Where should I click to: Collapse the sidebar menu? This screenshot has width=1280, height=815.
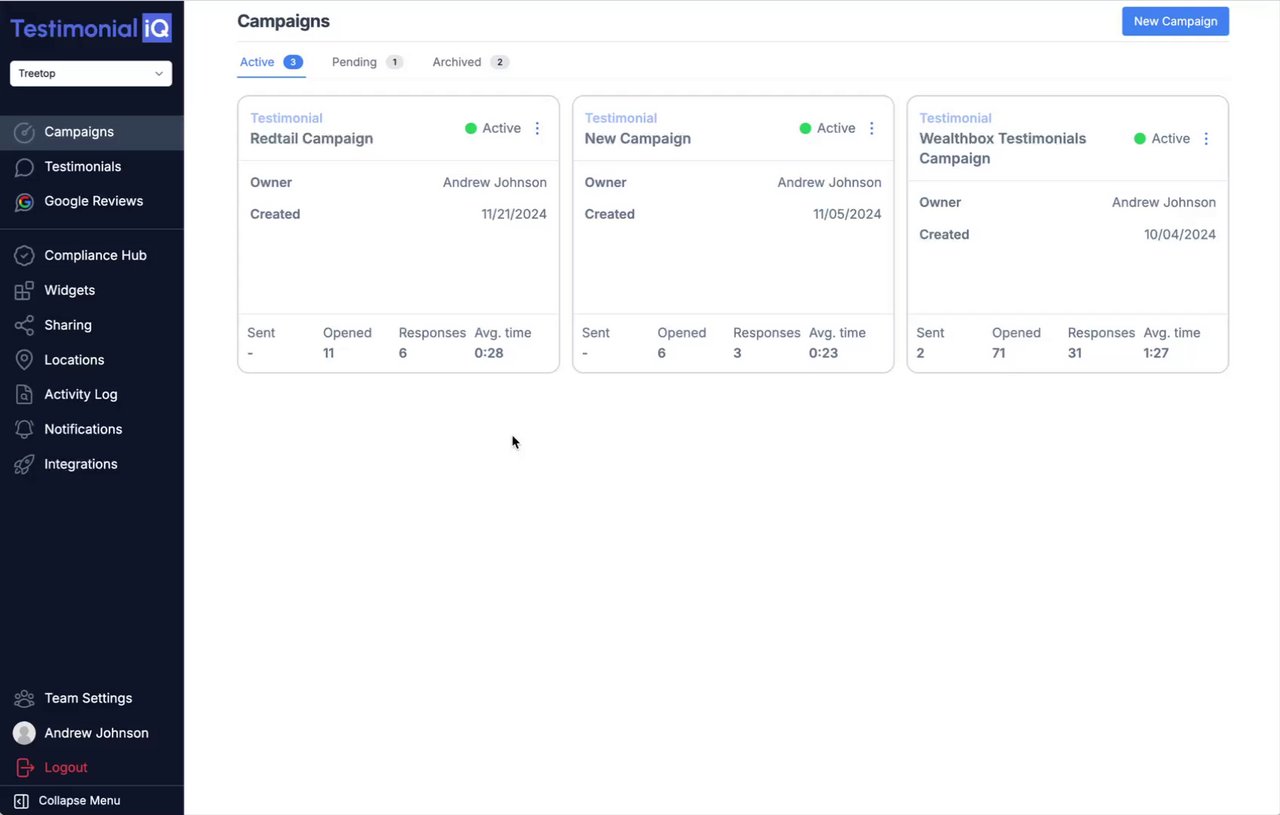68,801
